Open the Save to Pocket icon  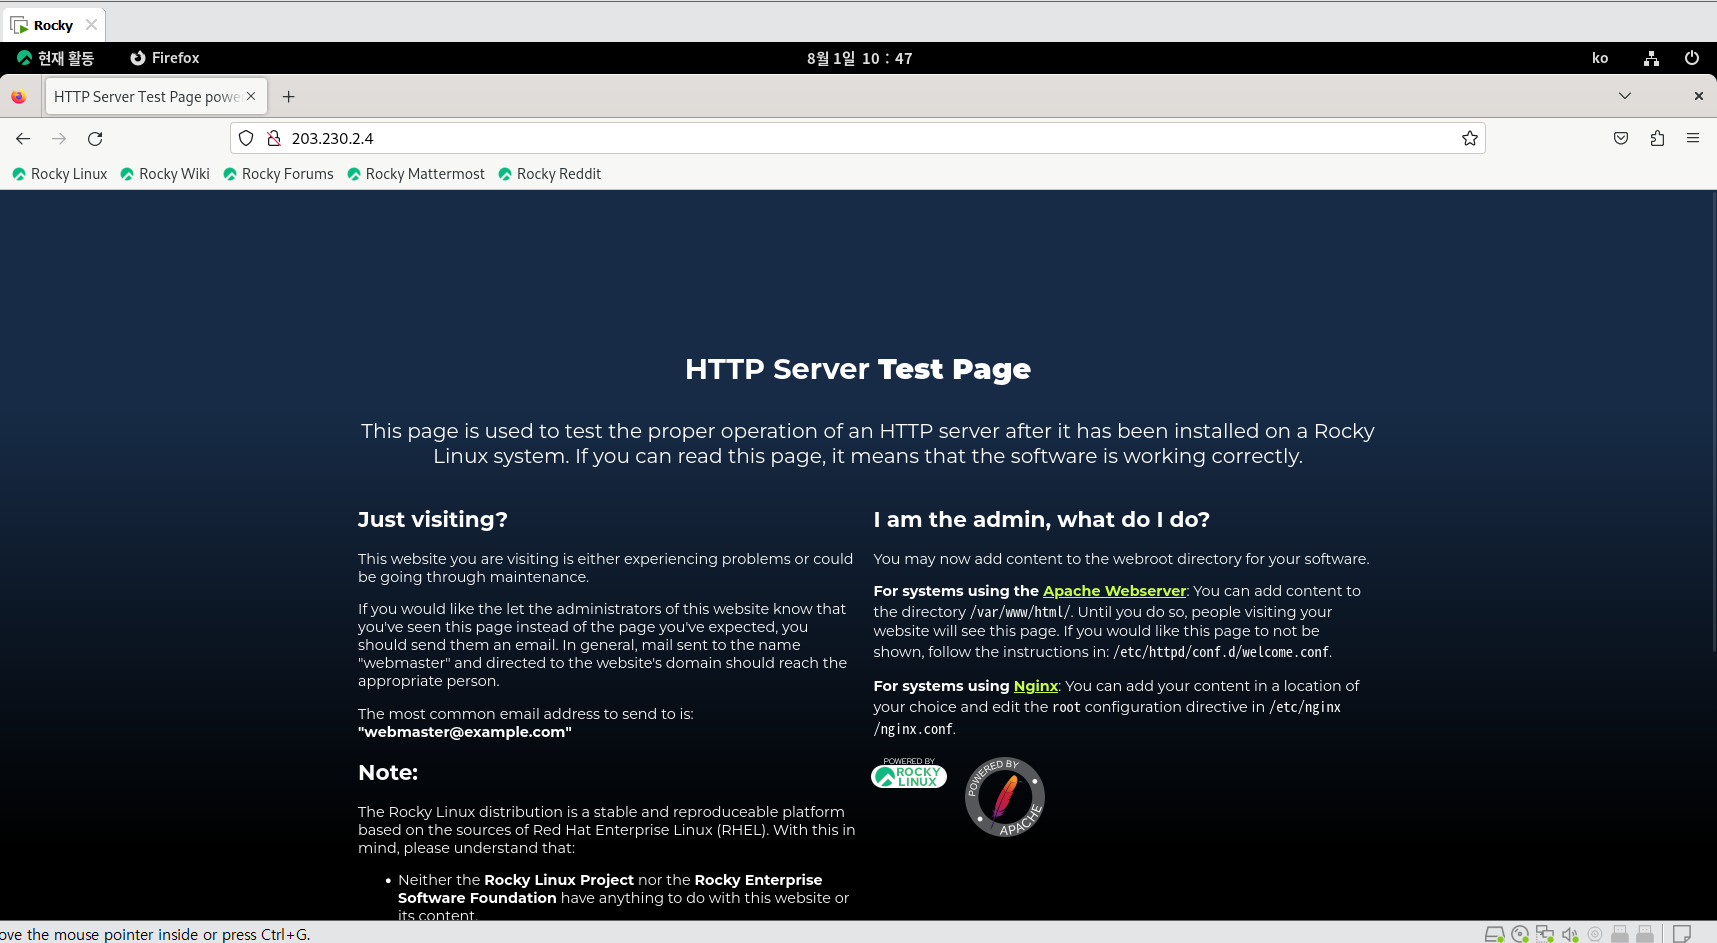pos(1621,139)
